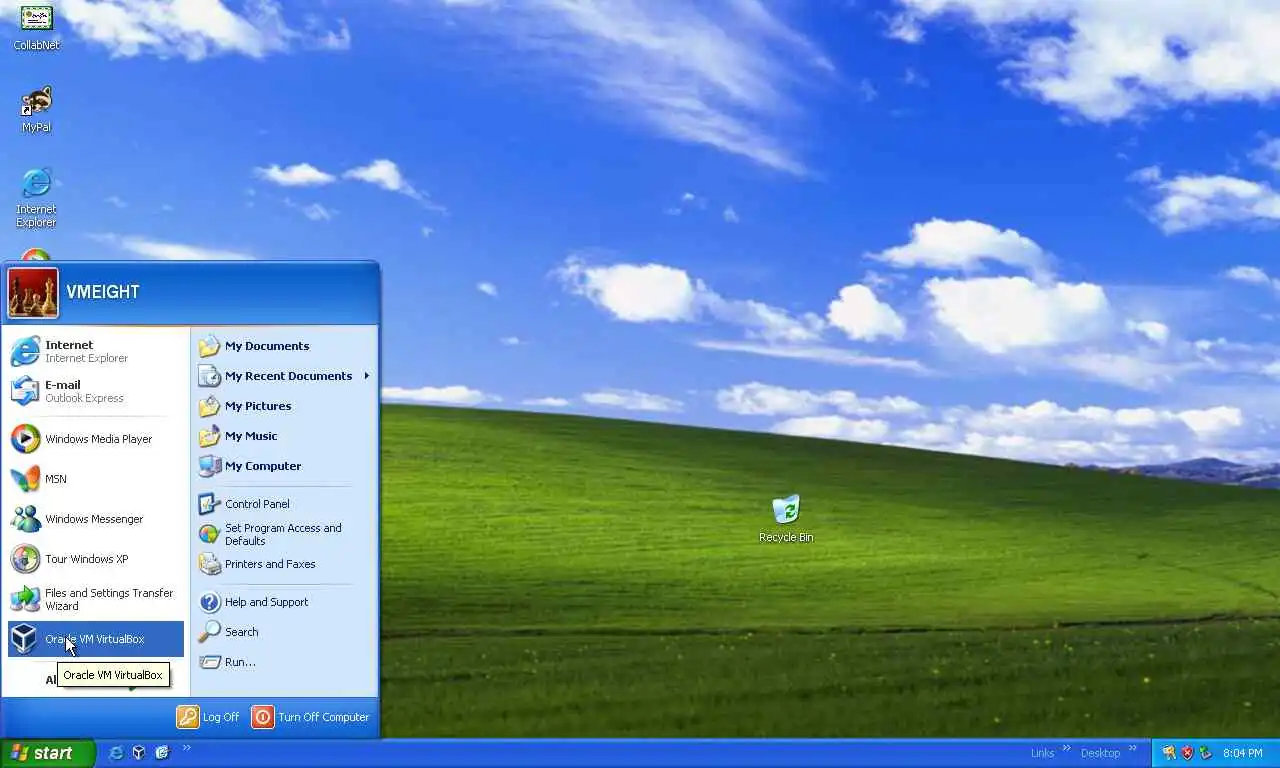Screen dimensions: 1280x768
Task: Open Control Panel
Action: pos(284,504)
